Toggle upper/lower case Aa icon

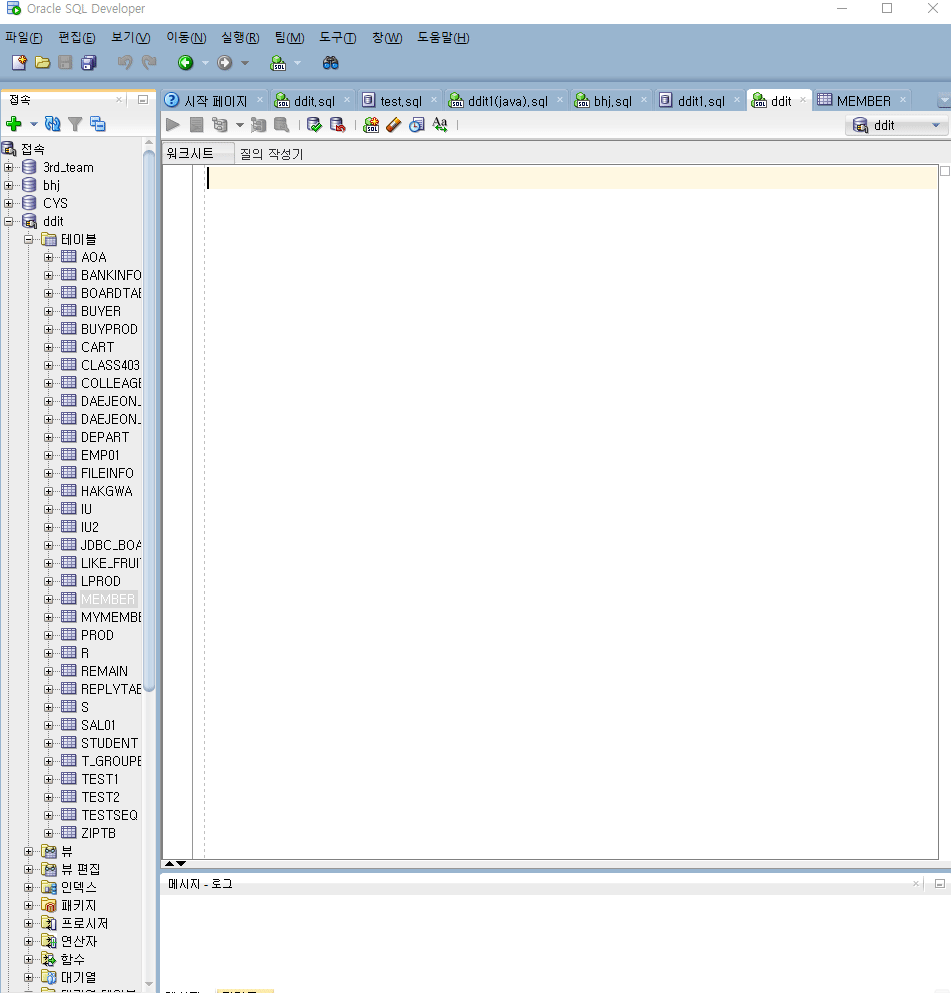click(x=440, y=125)
